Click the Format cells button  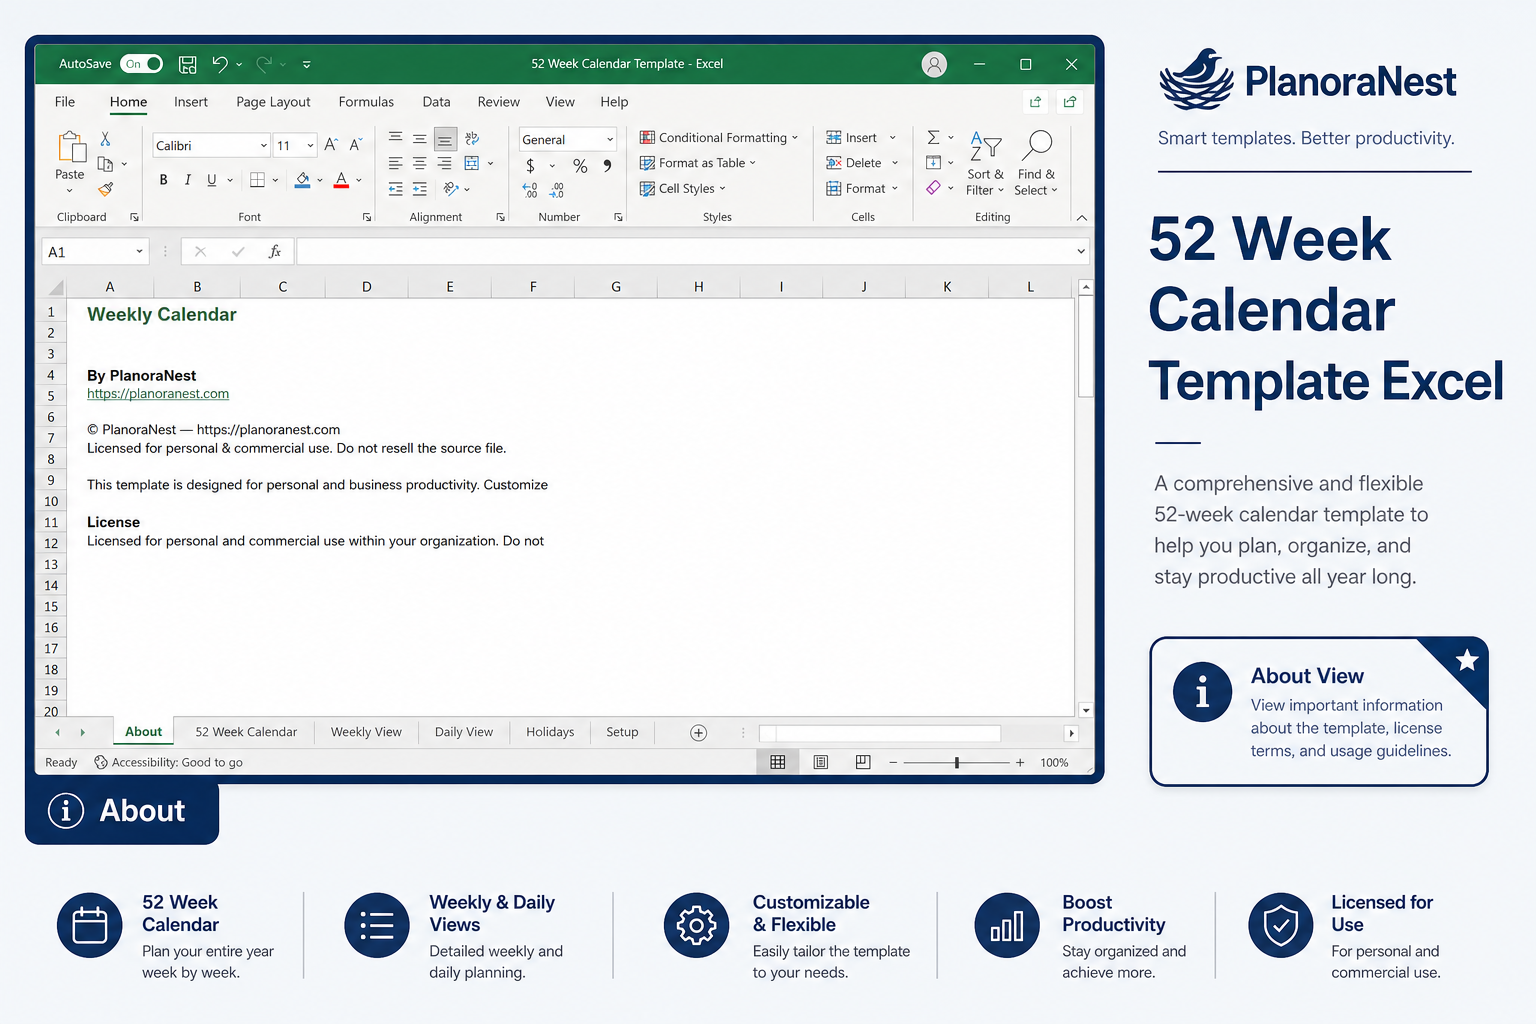coord(863,188)
